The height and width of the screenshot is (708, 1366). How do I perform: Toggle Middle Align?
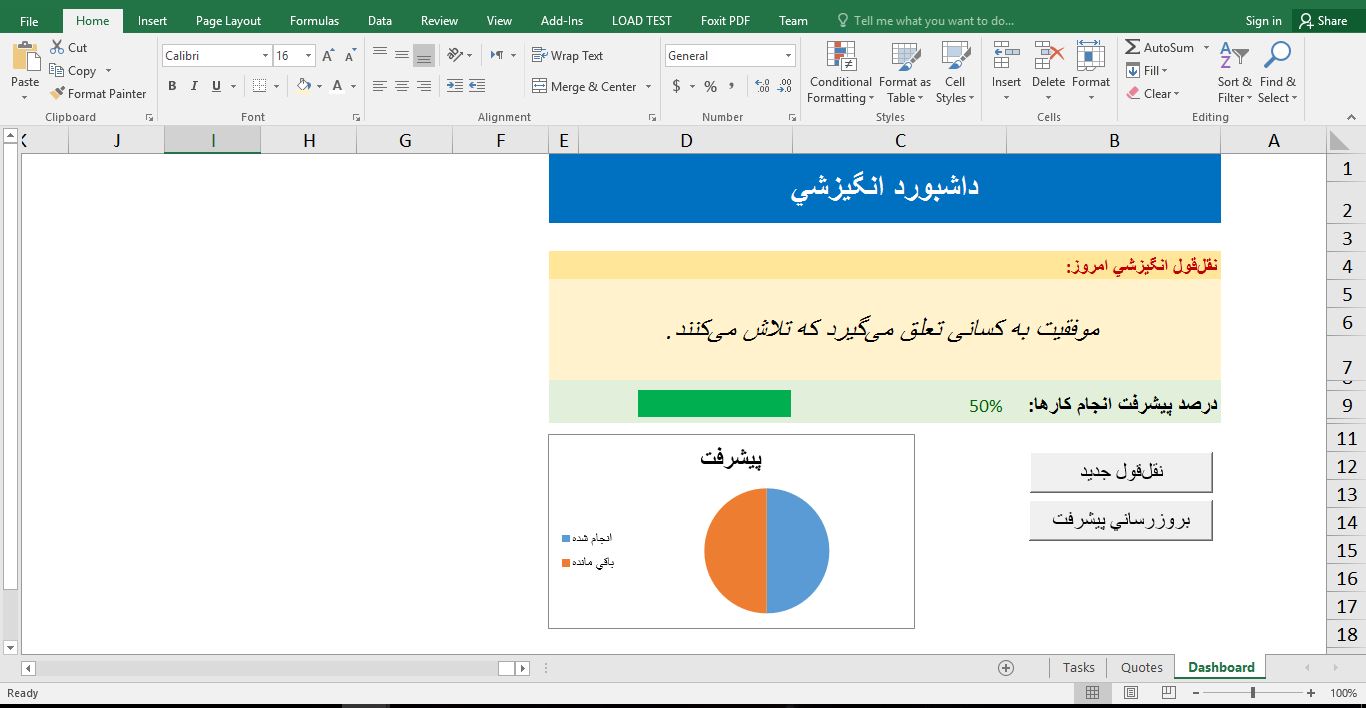[x=402, y=56]
